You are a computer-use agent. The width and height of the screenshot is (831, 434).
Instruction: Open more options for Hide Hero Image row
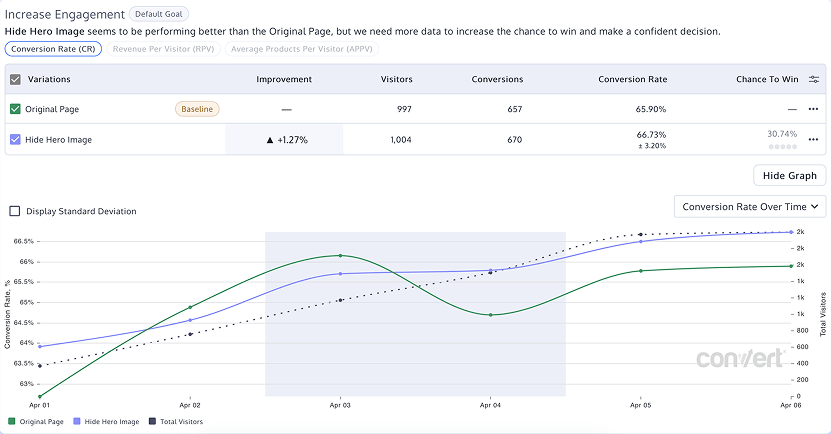(x=814, y=139)
